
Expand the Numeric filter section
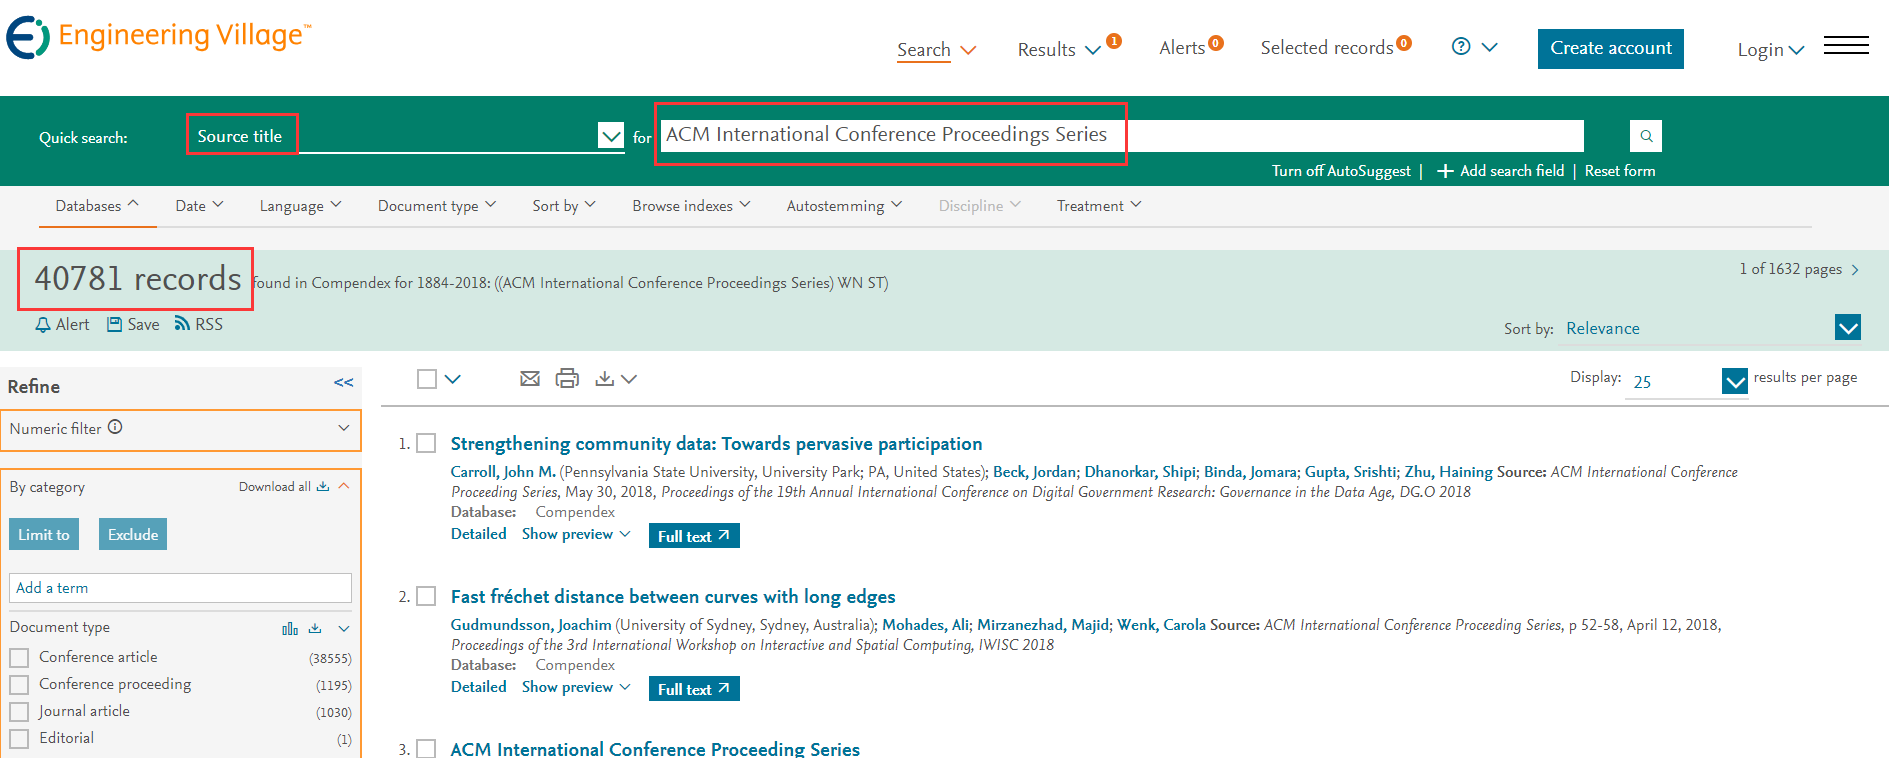(x=343, y=428)
